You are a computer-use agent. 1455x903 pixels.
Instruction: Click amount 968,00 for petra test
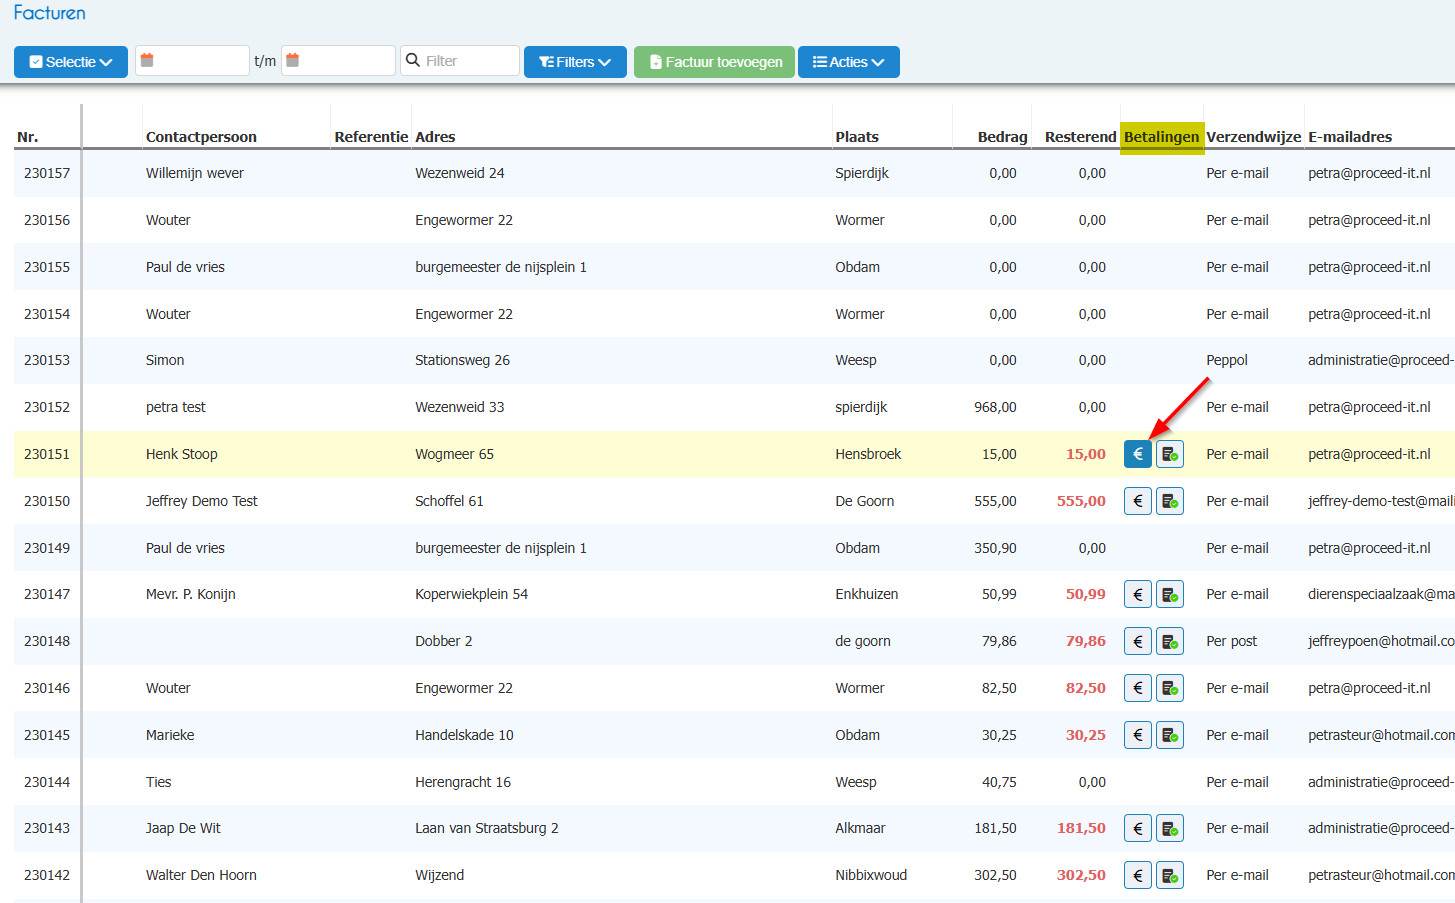tap(995, 407)
